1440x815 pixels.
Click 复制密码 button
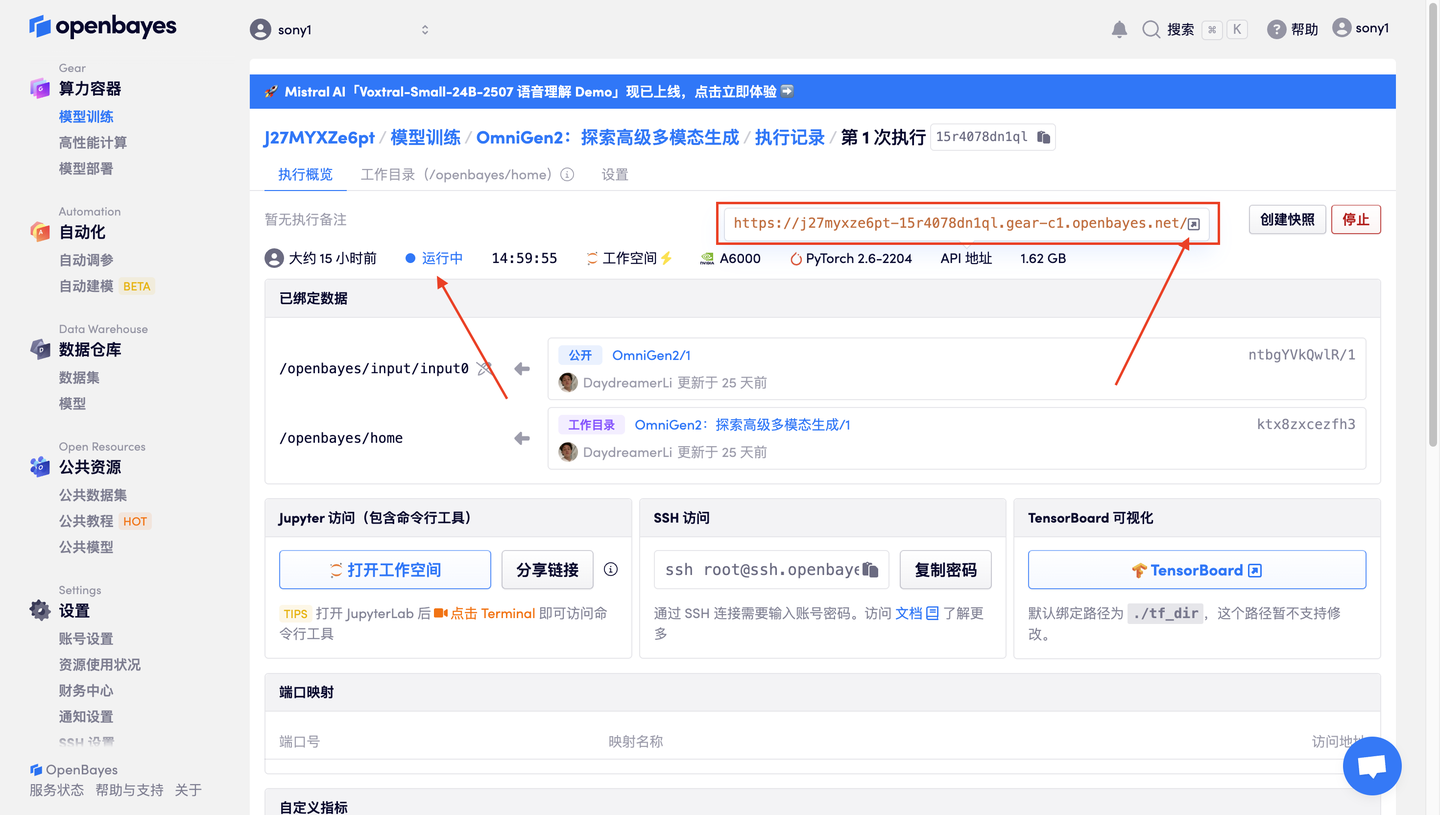pos(945,570)
